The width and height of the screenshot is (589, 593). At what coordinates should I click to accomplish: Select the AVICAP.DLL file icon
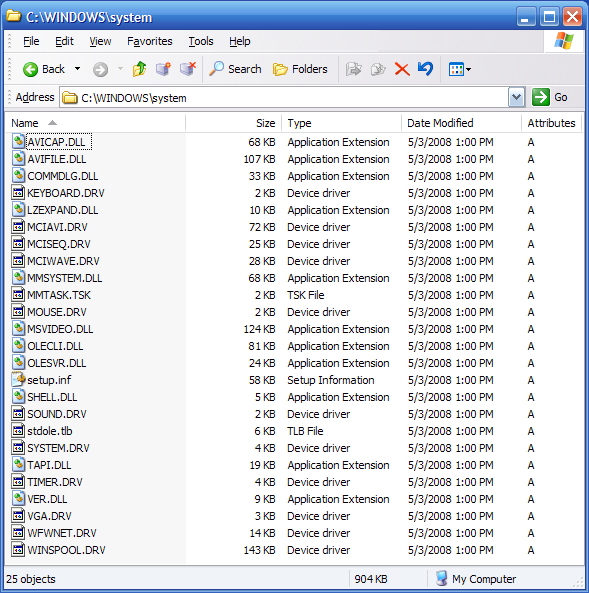point(18,142)
